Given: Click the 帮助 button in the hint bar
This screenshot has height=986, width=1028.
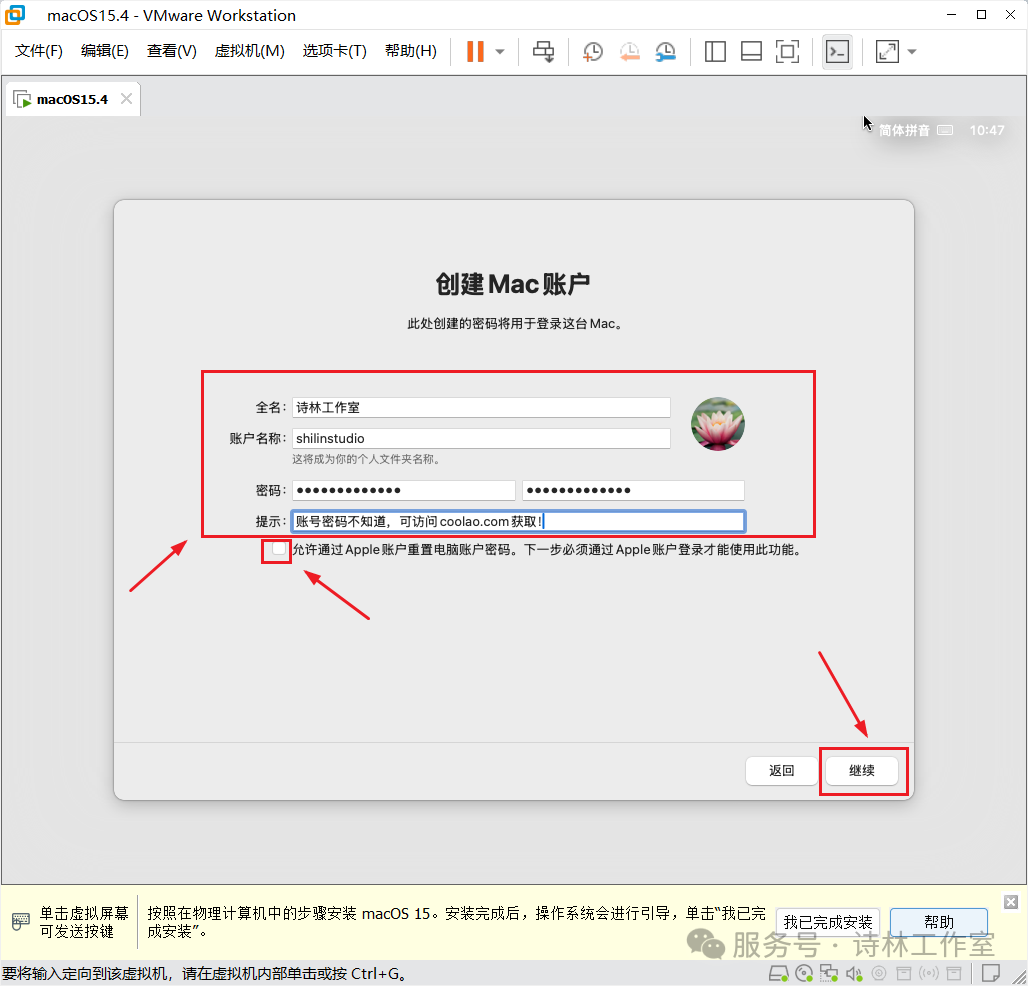Looking at the screenshot, I should (939, 922).
